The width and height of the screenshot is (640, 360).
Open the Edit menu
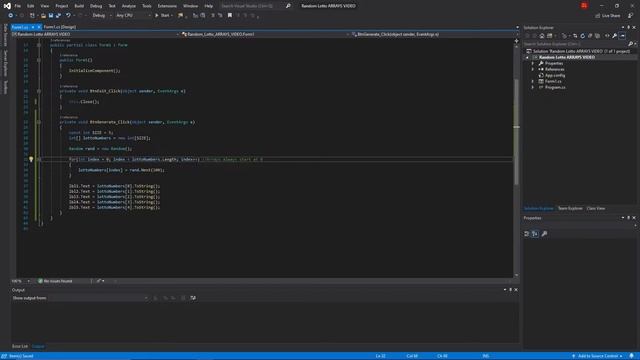(x=31, y=6)
